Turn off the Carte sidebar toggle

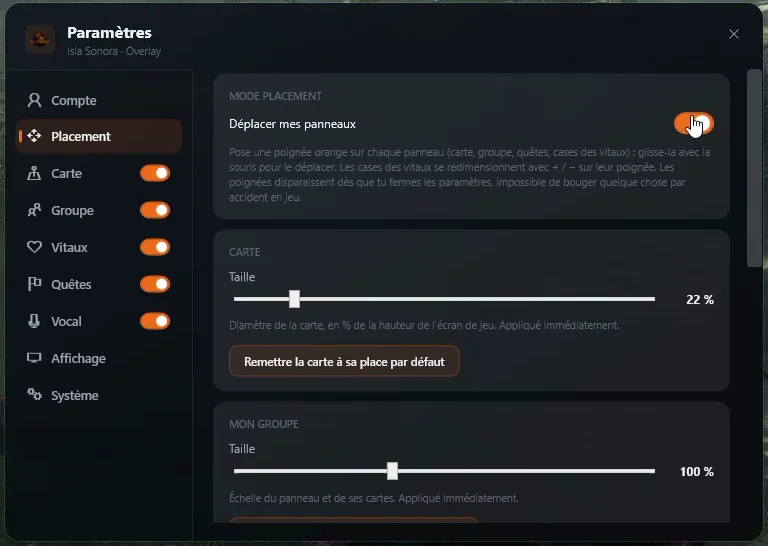click(x=155, y=173)
